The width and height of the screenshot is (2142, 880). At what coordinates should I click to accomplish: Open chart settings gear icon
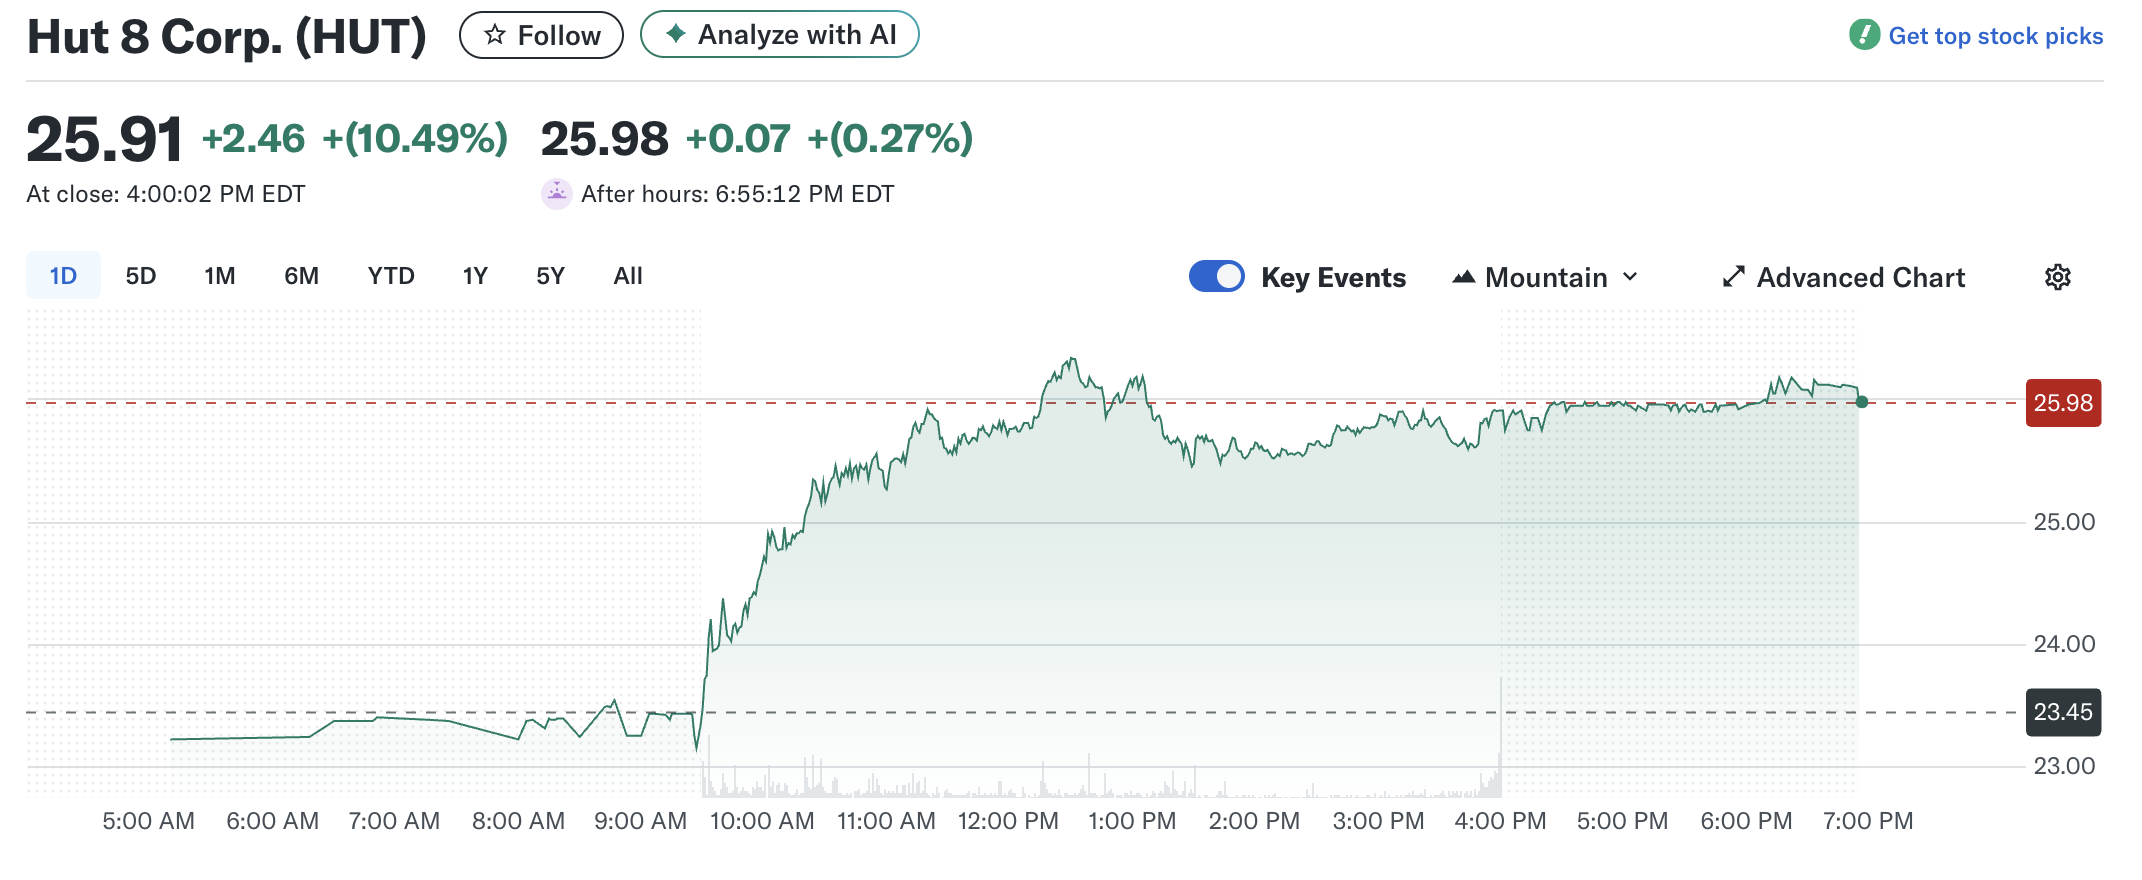(2057, 277)
